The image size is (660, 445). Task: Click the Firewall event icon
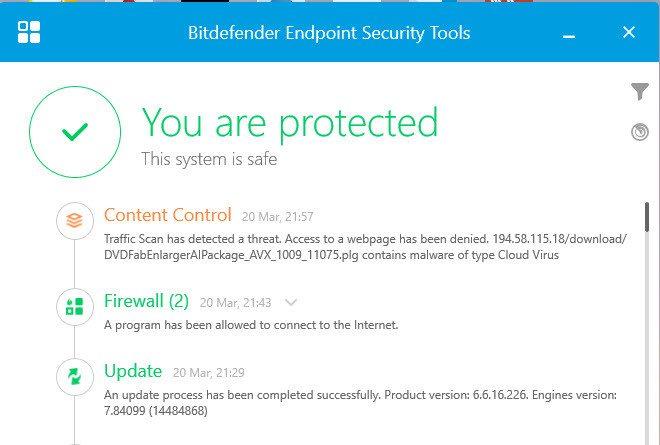(x=74, y=307)
